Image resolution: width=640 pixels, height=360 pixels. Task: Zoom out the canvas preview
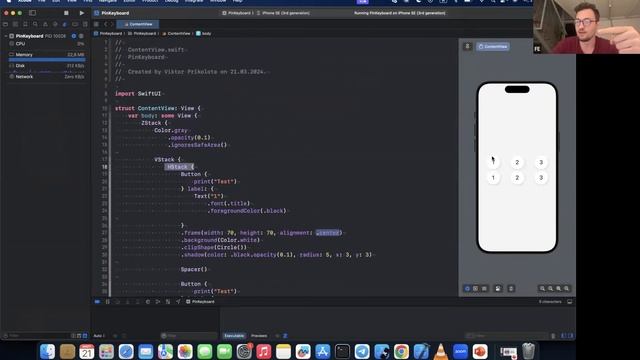(x=542, y=289)
